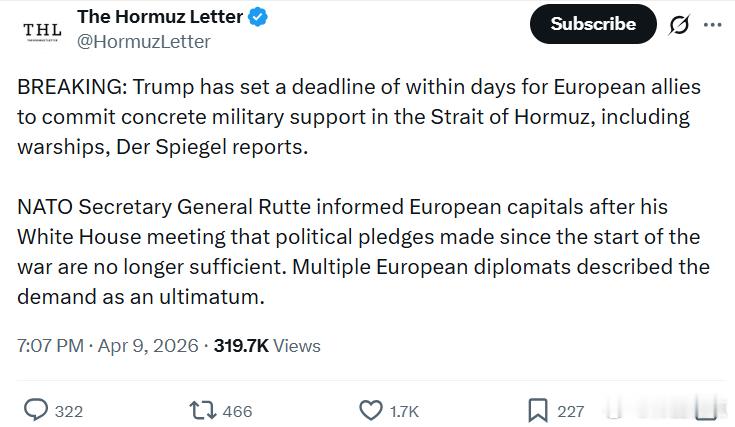
Task: Click the 466 reposts count
Action: pyautogui.click(x=236, y=411)
